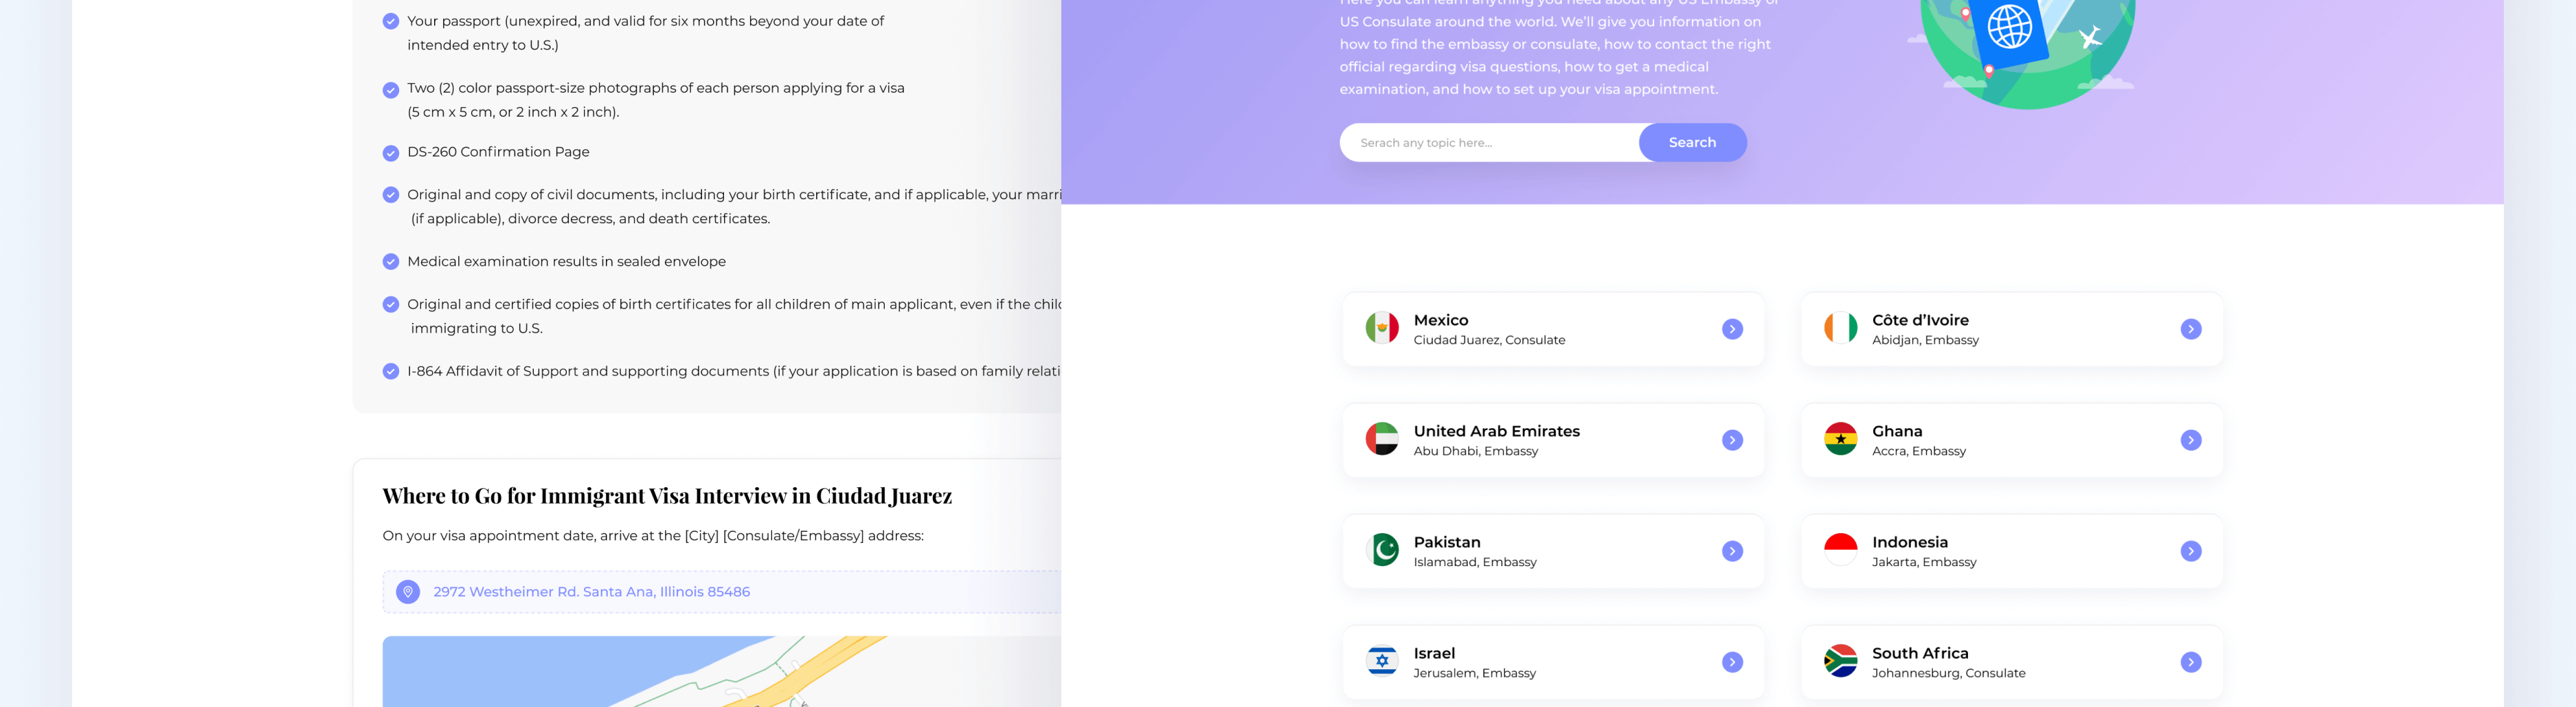Image resolution: width=2576 pixels, height=707 pixels.
Task: Expand the Mexico Ciudad Juarez consulate card
Action: (1733, 328)
